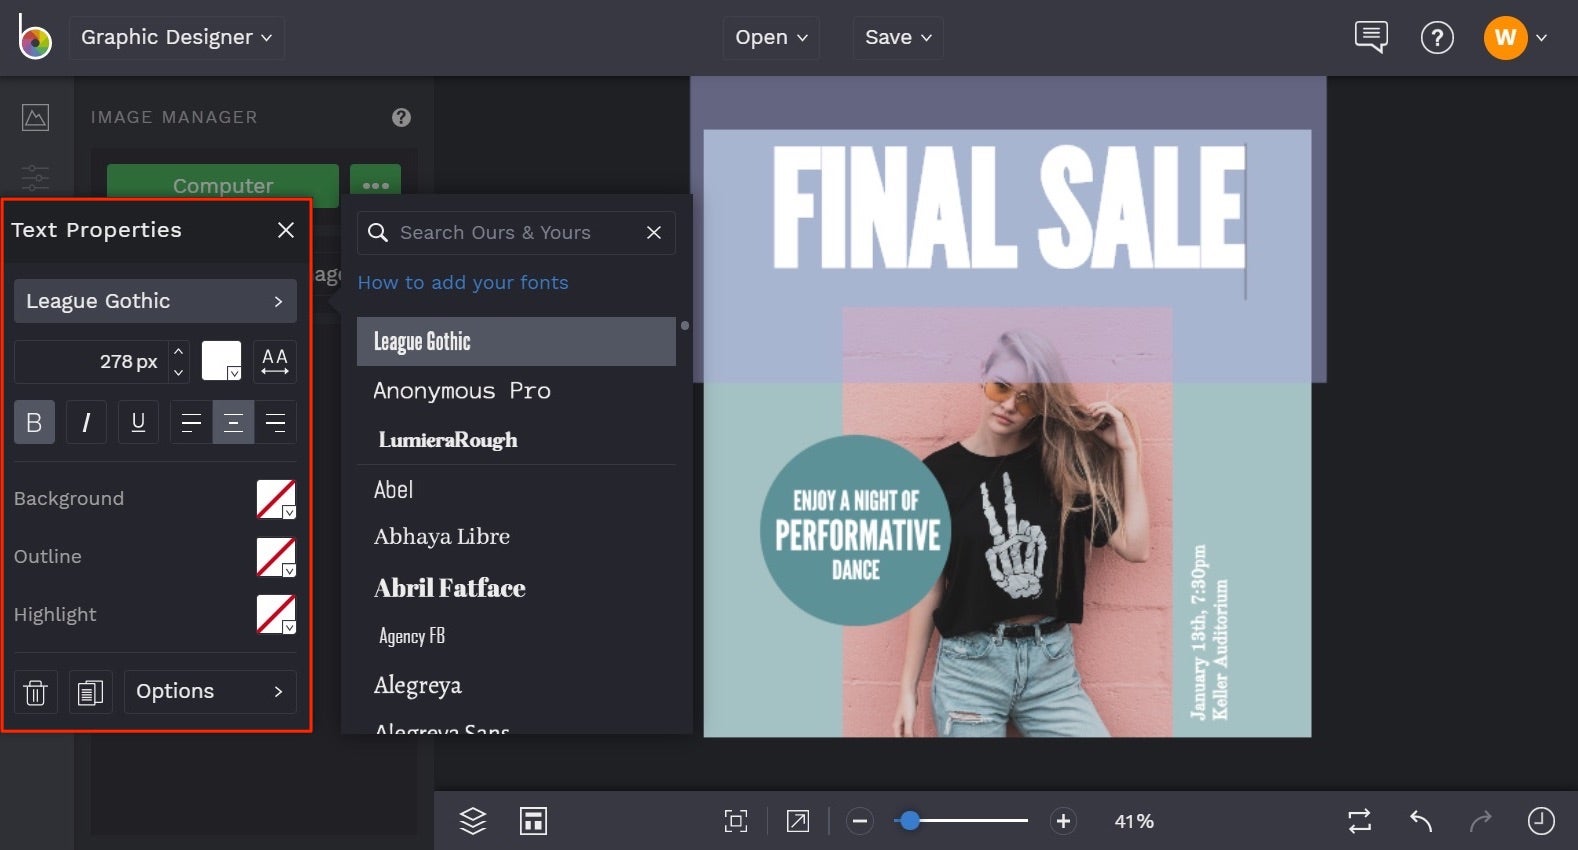
Task: Align text to the left
Action: [x=191, y=422]
